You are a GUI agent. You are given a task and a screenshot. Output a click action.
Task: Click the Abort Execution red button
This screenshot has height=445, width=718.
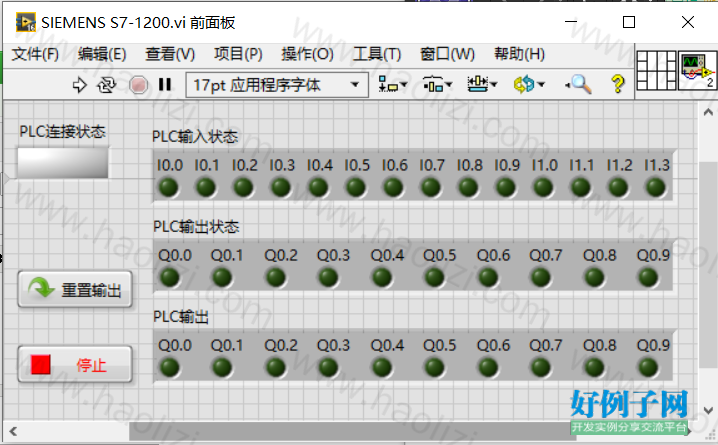[x=138, y=85]
